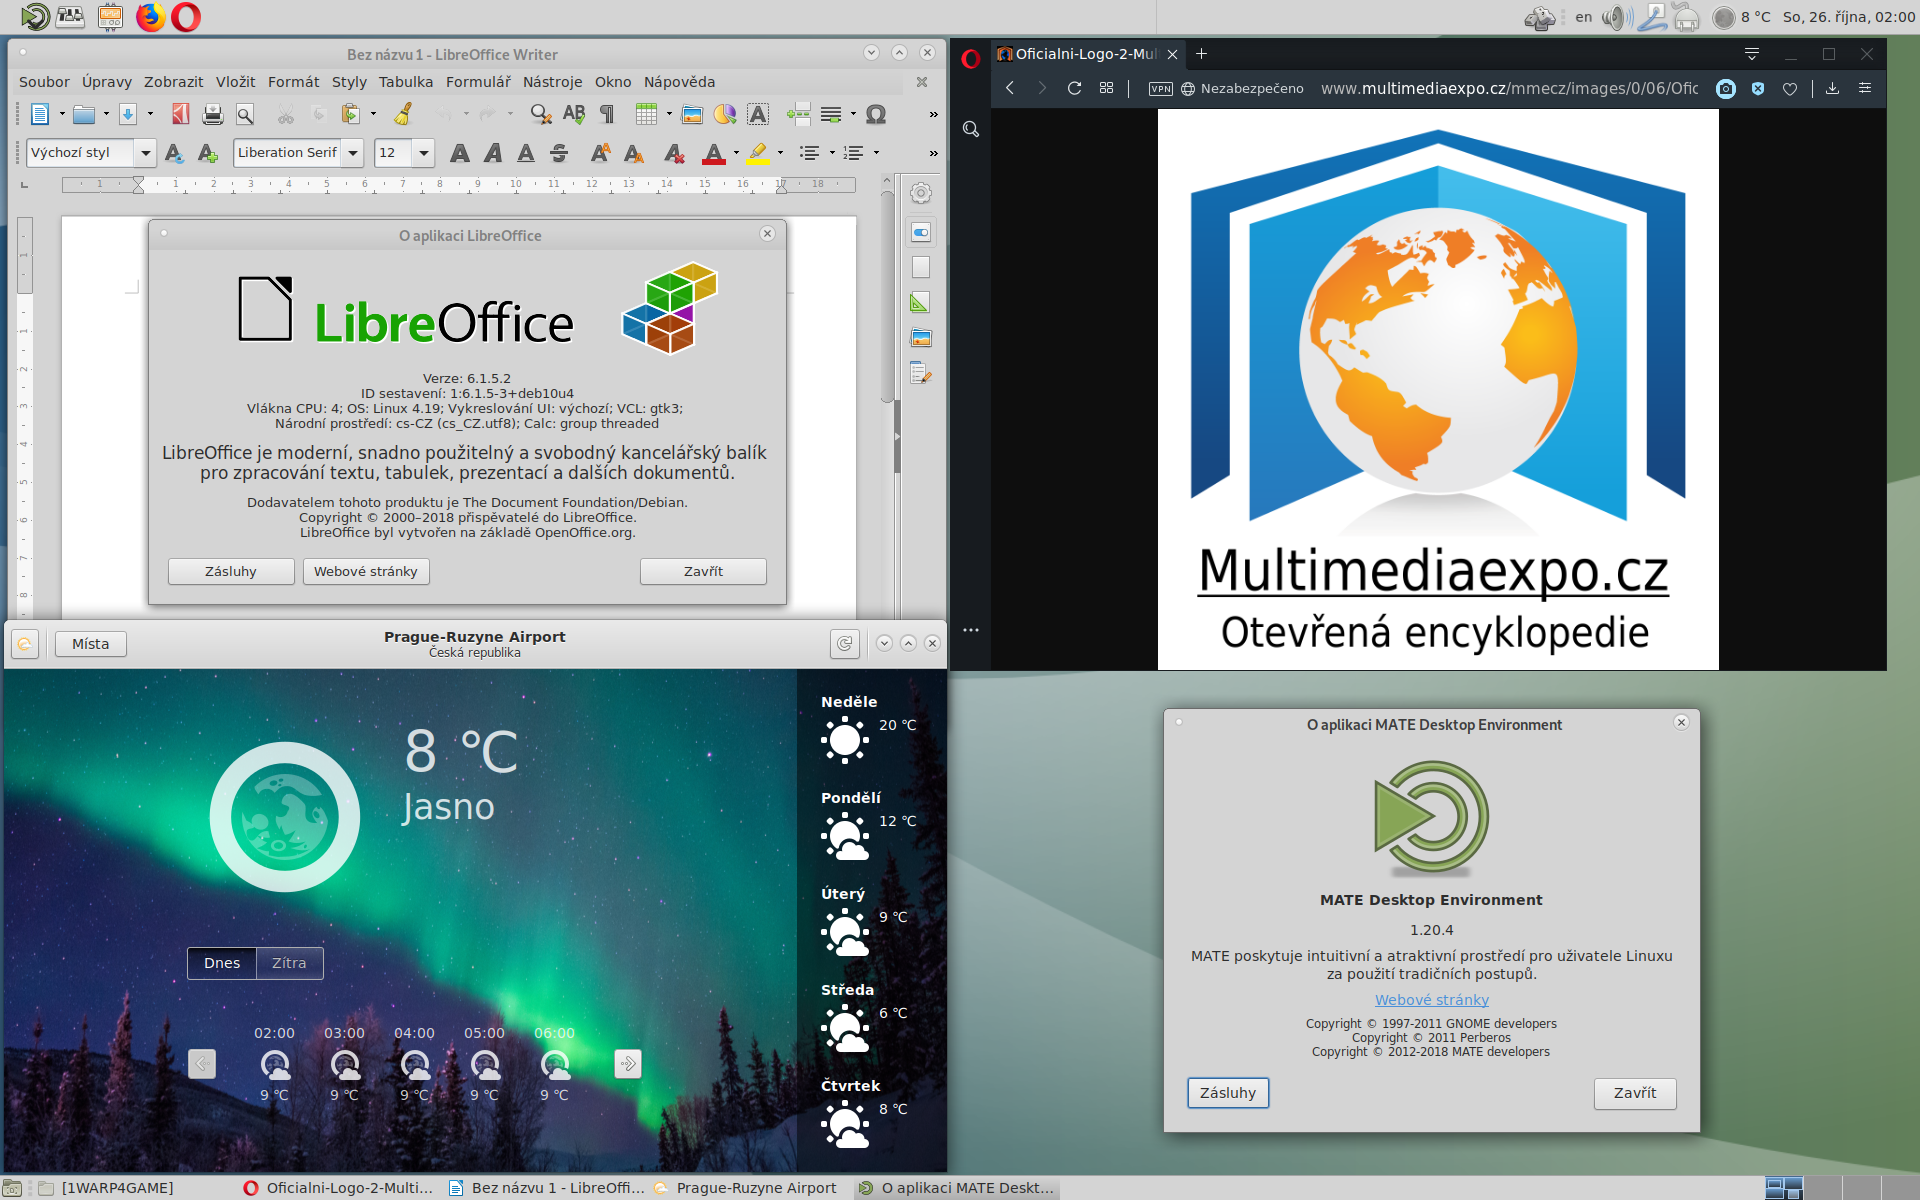Open the Nástroje menu
Image resolution: width=1920 pixels, height=1200 pixels.
[x=552, y=82]
